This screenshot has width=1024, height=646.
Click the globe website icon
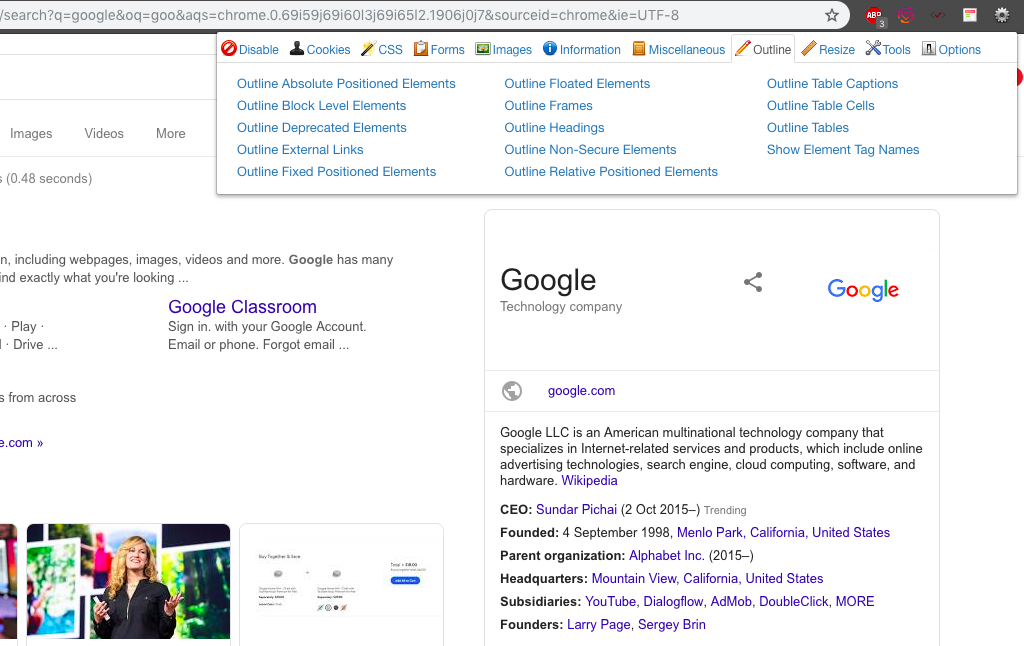click(x=512, y=391)
